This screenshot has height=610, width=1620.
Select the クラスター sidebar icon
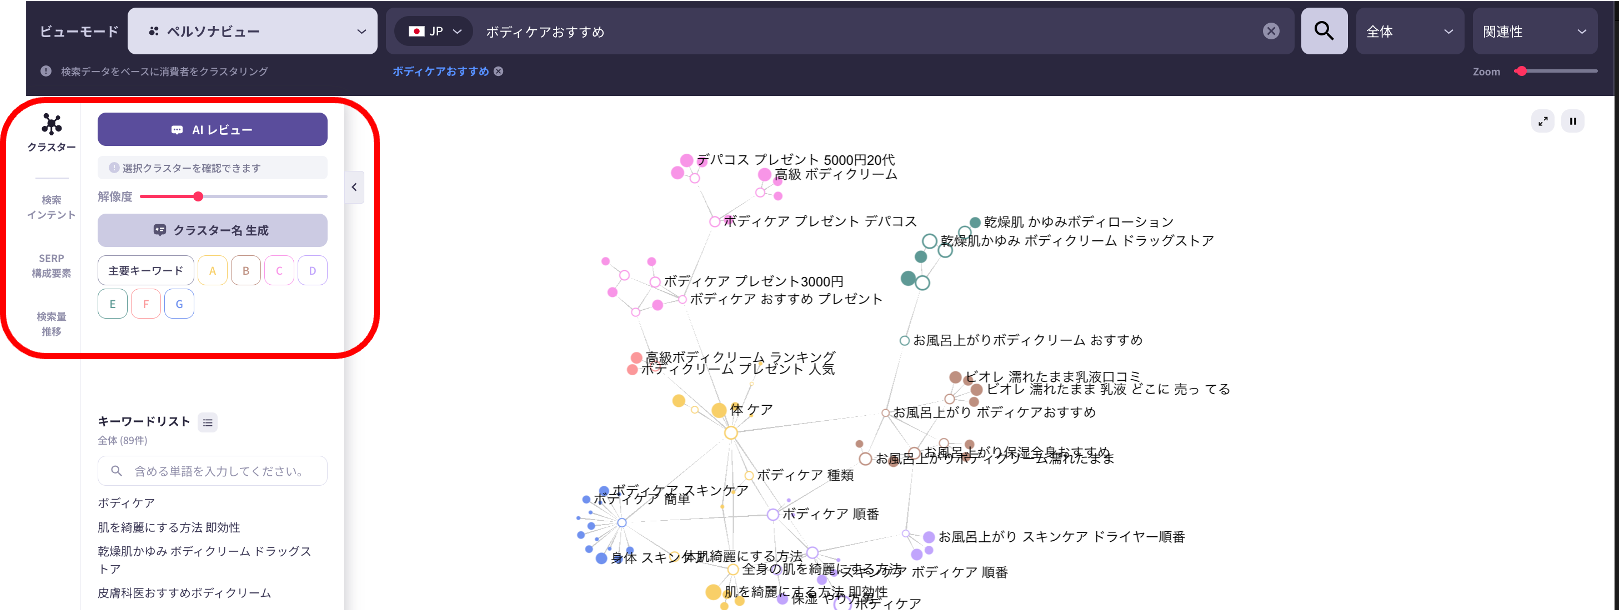(x=52, y=132)
